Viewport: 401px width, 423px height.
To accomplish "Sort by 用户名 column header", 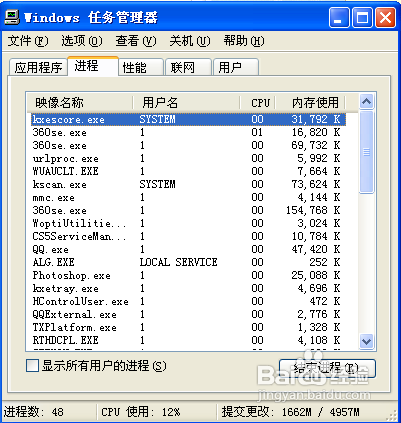I will pos(186,102).
